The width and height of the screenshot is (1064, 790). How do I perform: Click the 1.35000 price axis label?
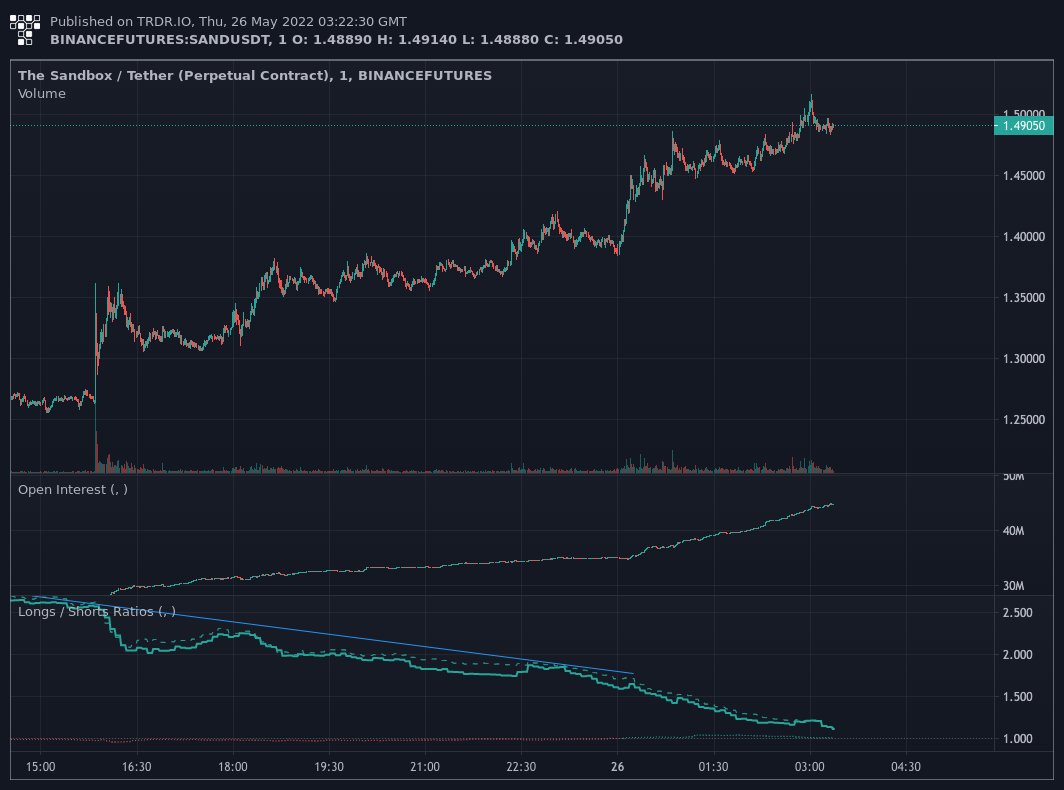(1023, 298)
